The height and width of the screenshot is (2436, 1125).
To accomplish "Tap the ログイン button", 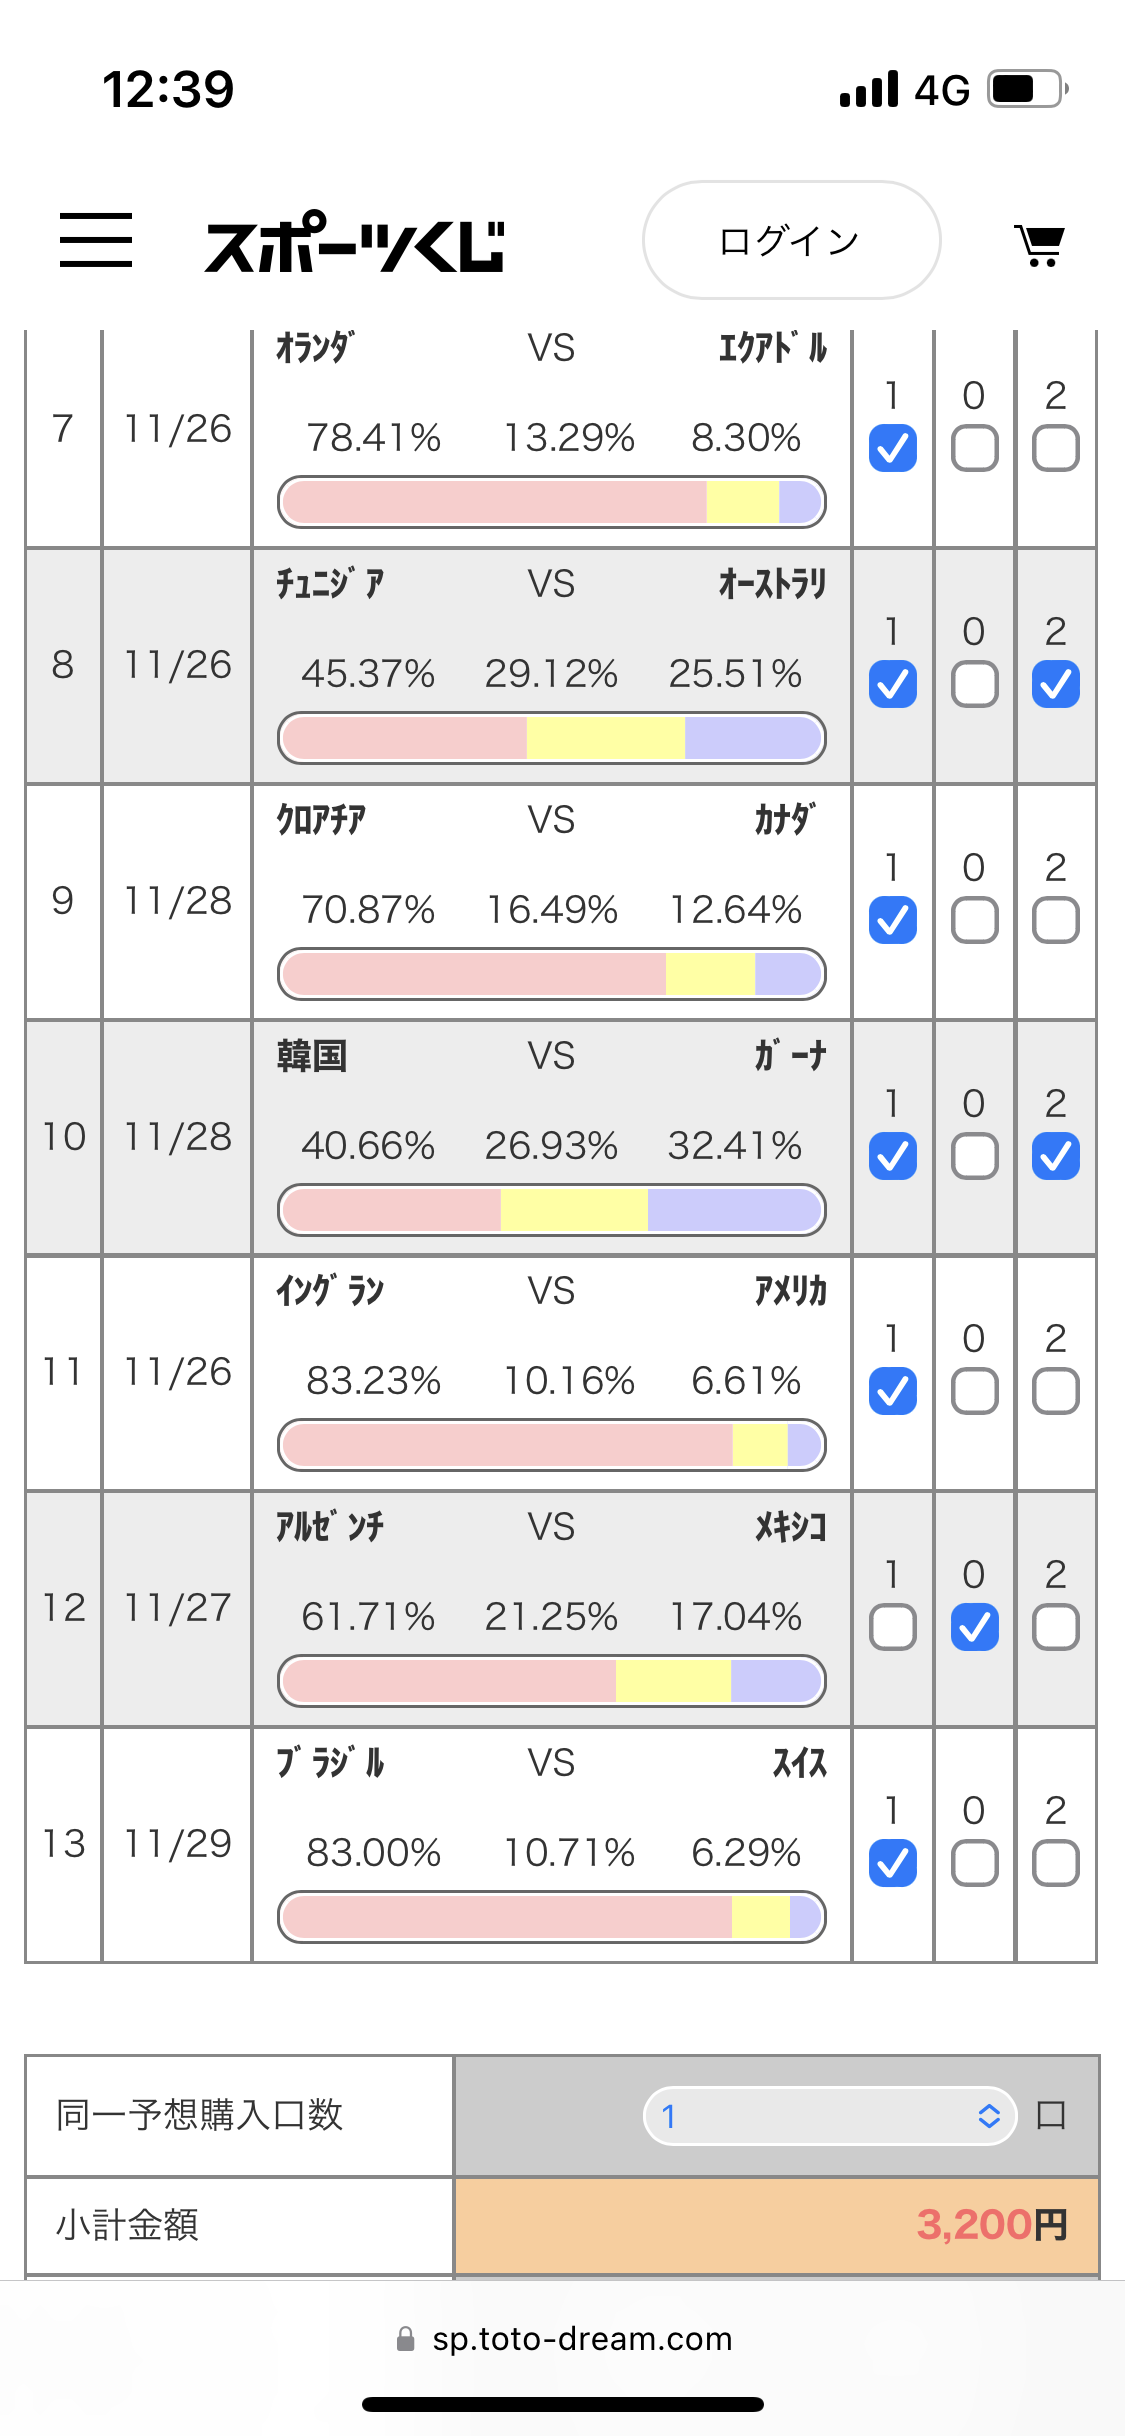I will point(791,240).
